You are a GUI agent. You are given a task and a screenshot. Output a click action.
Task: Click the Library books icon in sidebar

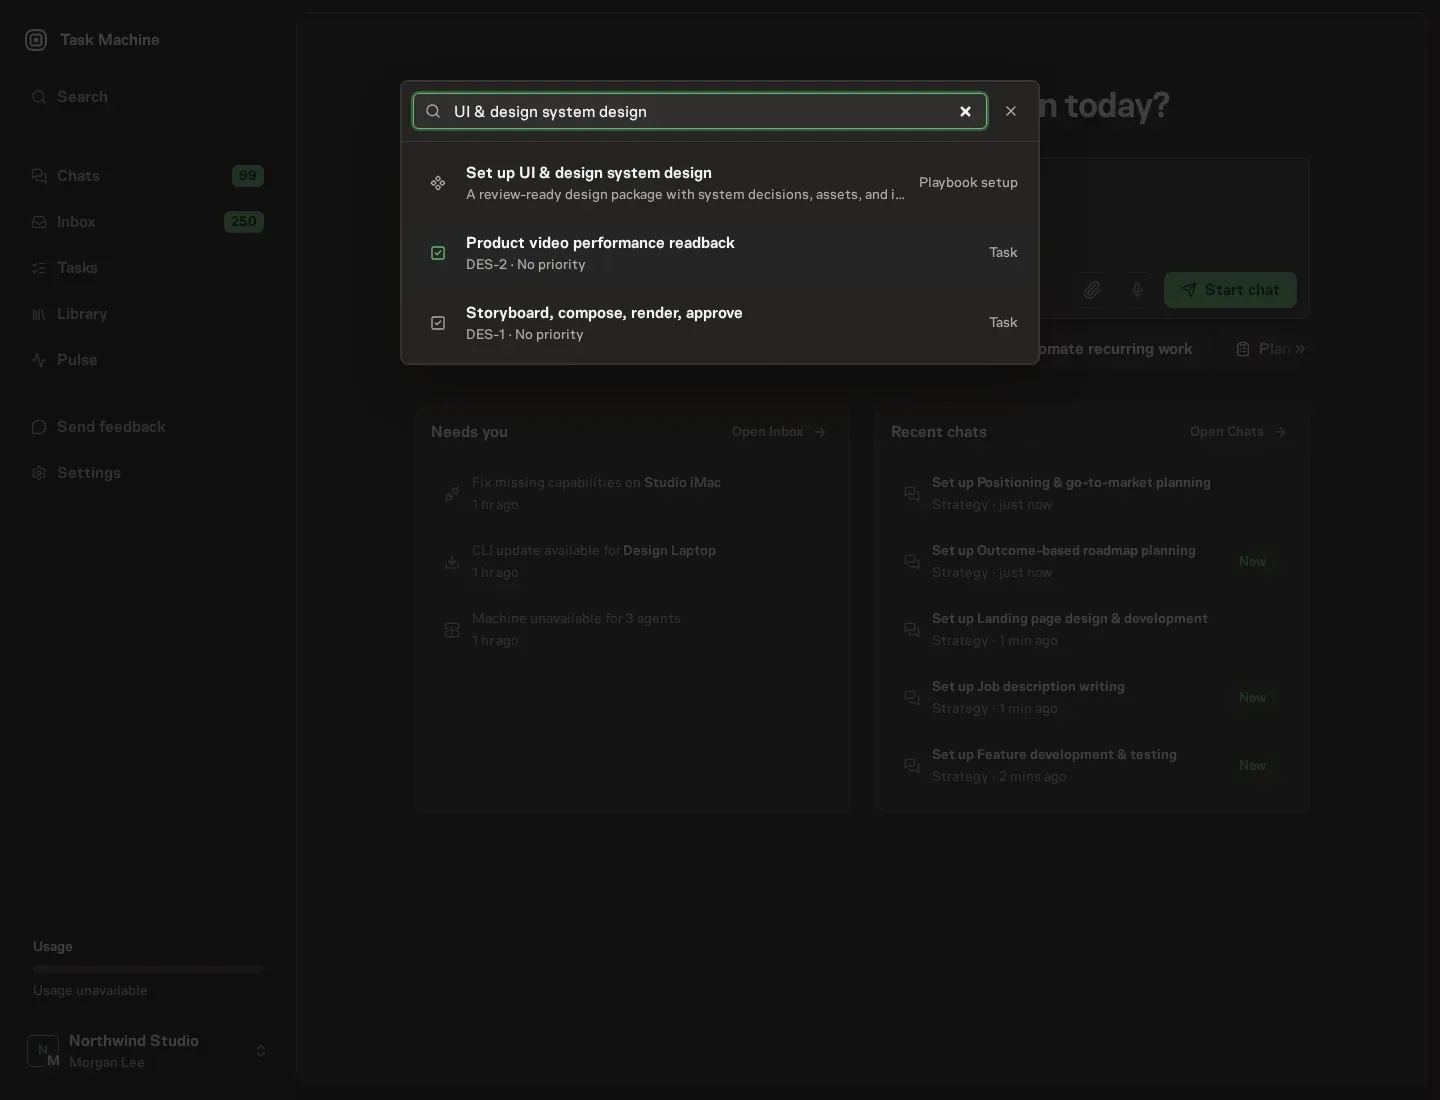(39, 314)
